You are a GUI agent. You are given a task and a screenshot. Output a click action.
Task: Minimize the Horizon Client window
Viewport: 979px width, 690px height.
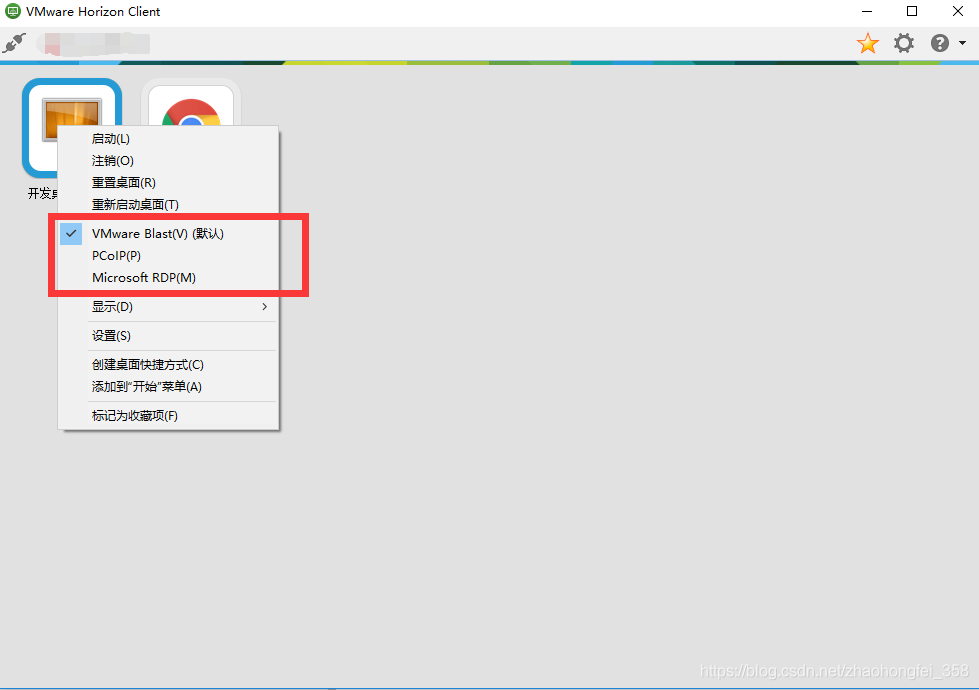(x=867, y=11)
